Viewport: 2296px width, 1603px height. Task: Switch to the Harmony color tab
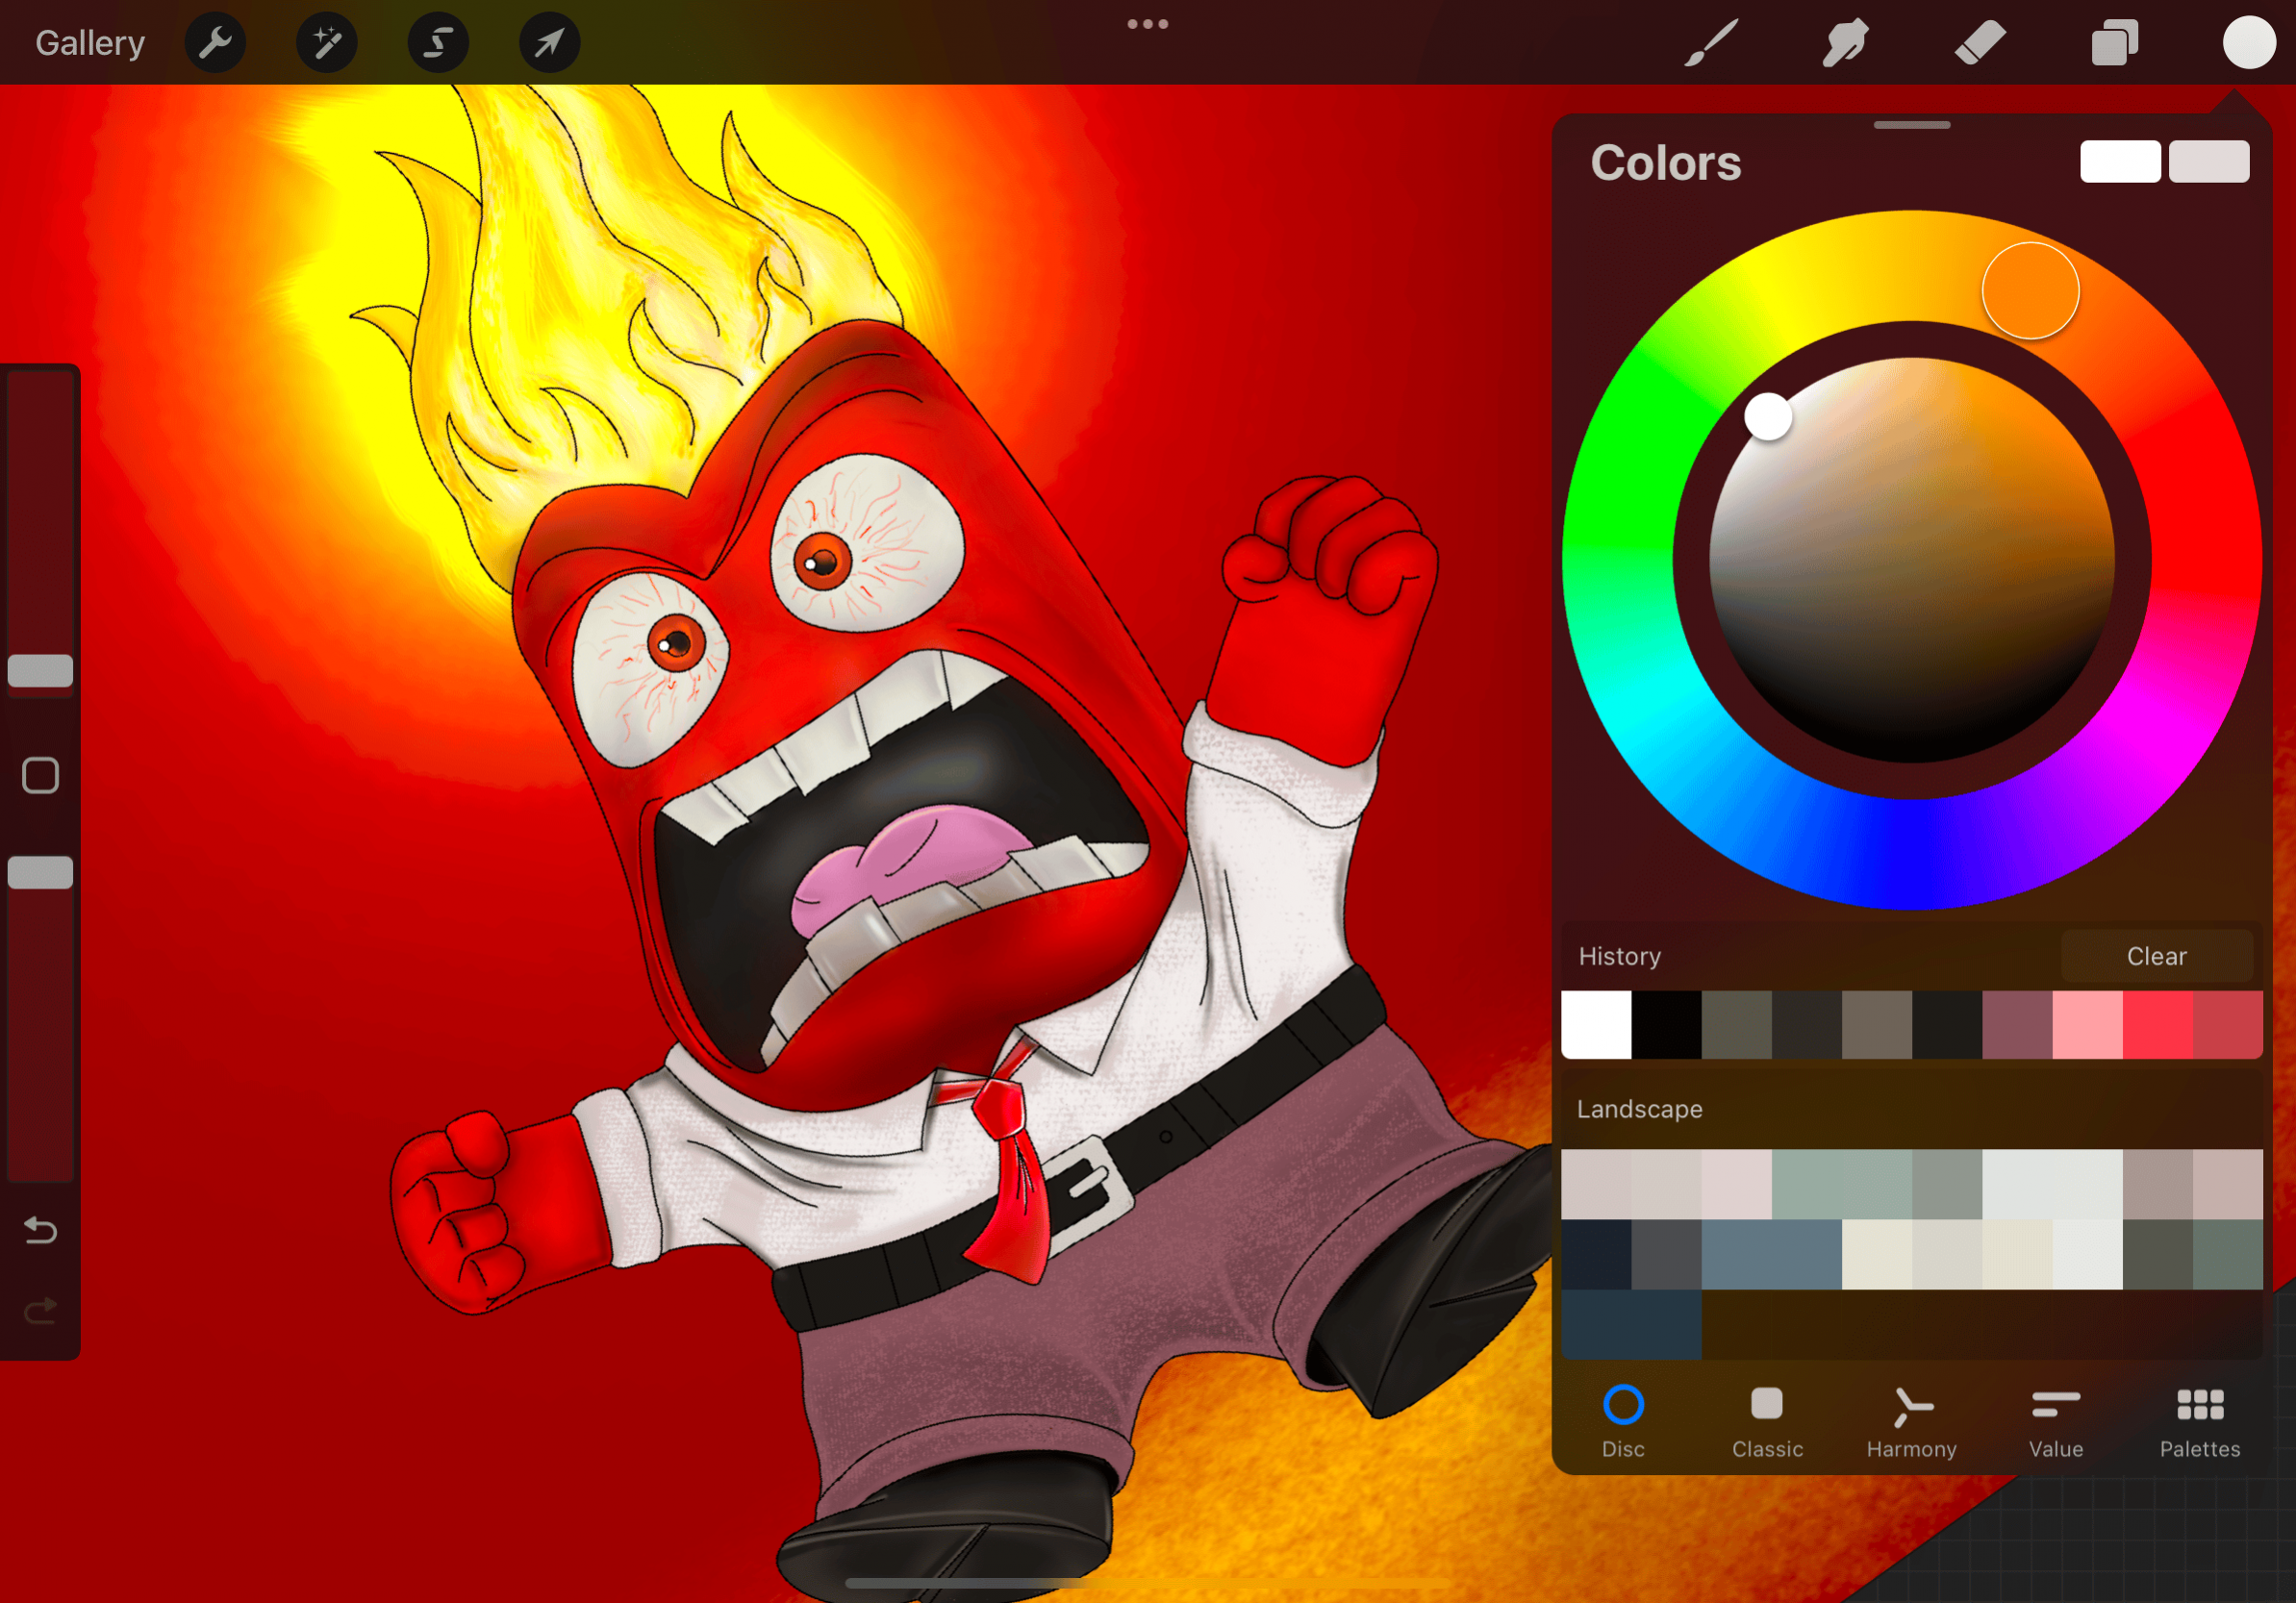[1911, 1422]
